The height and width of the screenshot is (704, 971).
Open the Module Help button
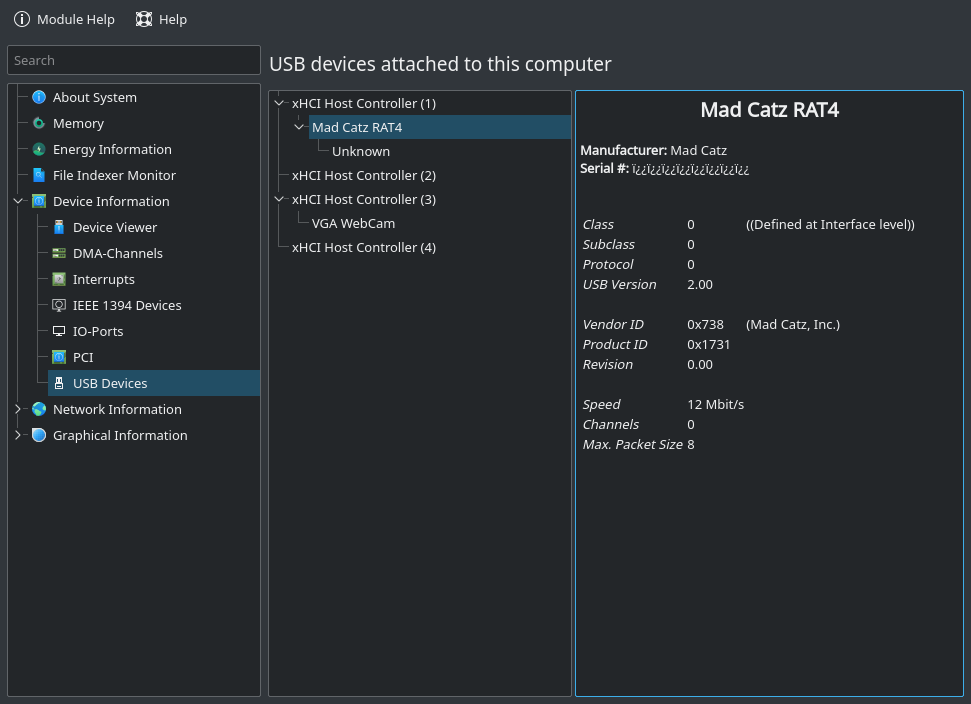[64, 19]
